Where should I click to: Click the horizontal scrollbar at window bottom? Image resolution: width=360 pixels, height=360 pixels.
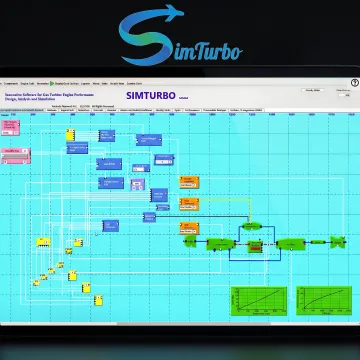(193, 324)
